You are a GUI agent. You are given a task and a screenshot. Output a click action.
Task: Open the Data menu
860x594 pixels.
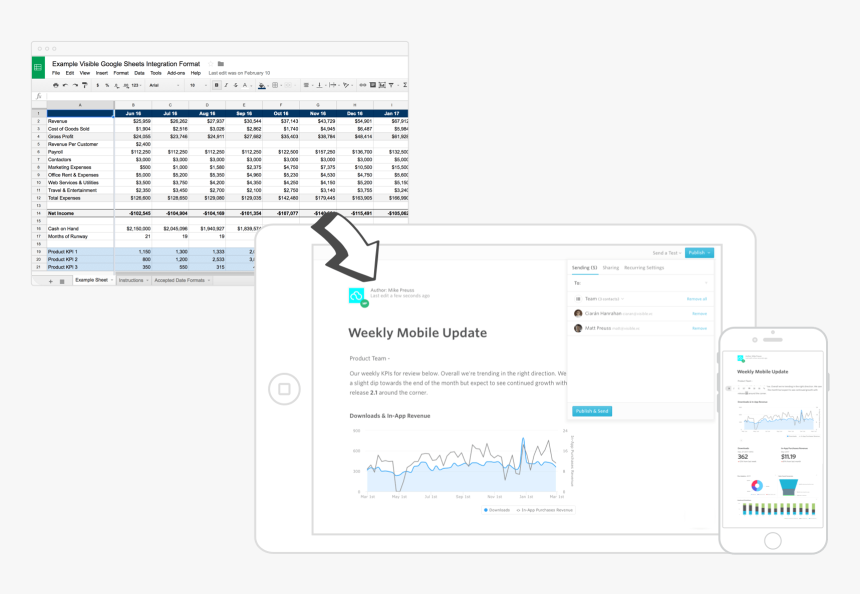[x=139, y=73]
